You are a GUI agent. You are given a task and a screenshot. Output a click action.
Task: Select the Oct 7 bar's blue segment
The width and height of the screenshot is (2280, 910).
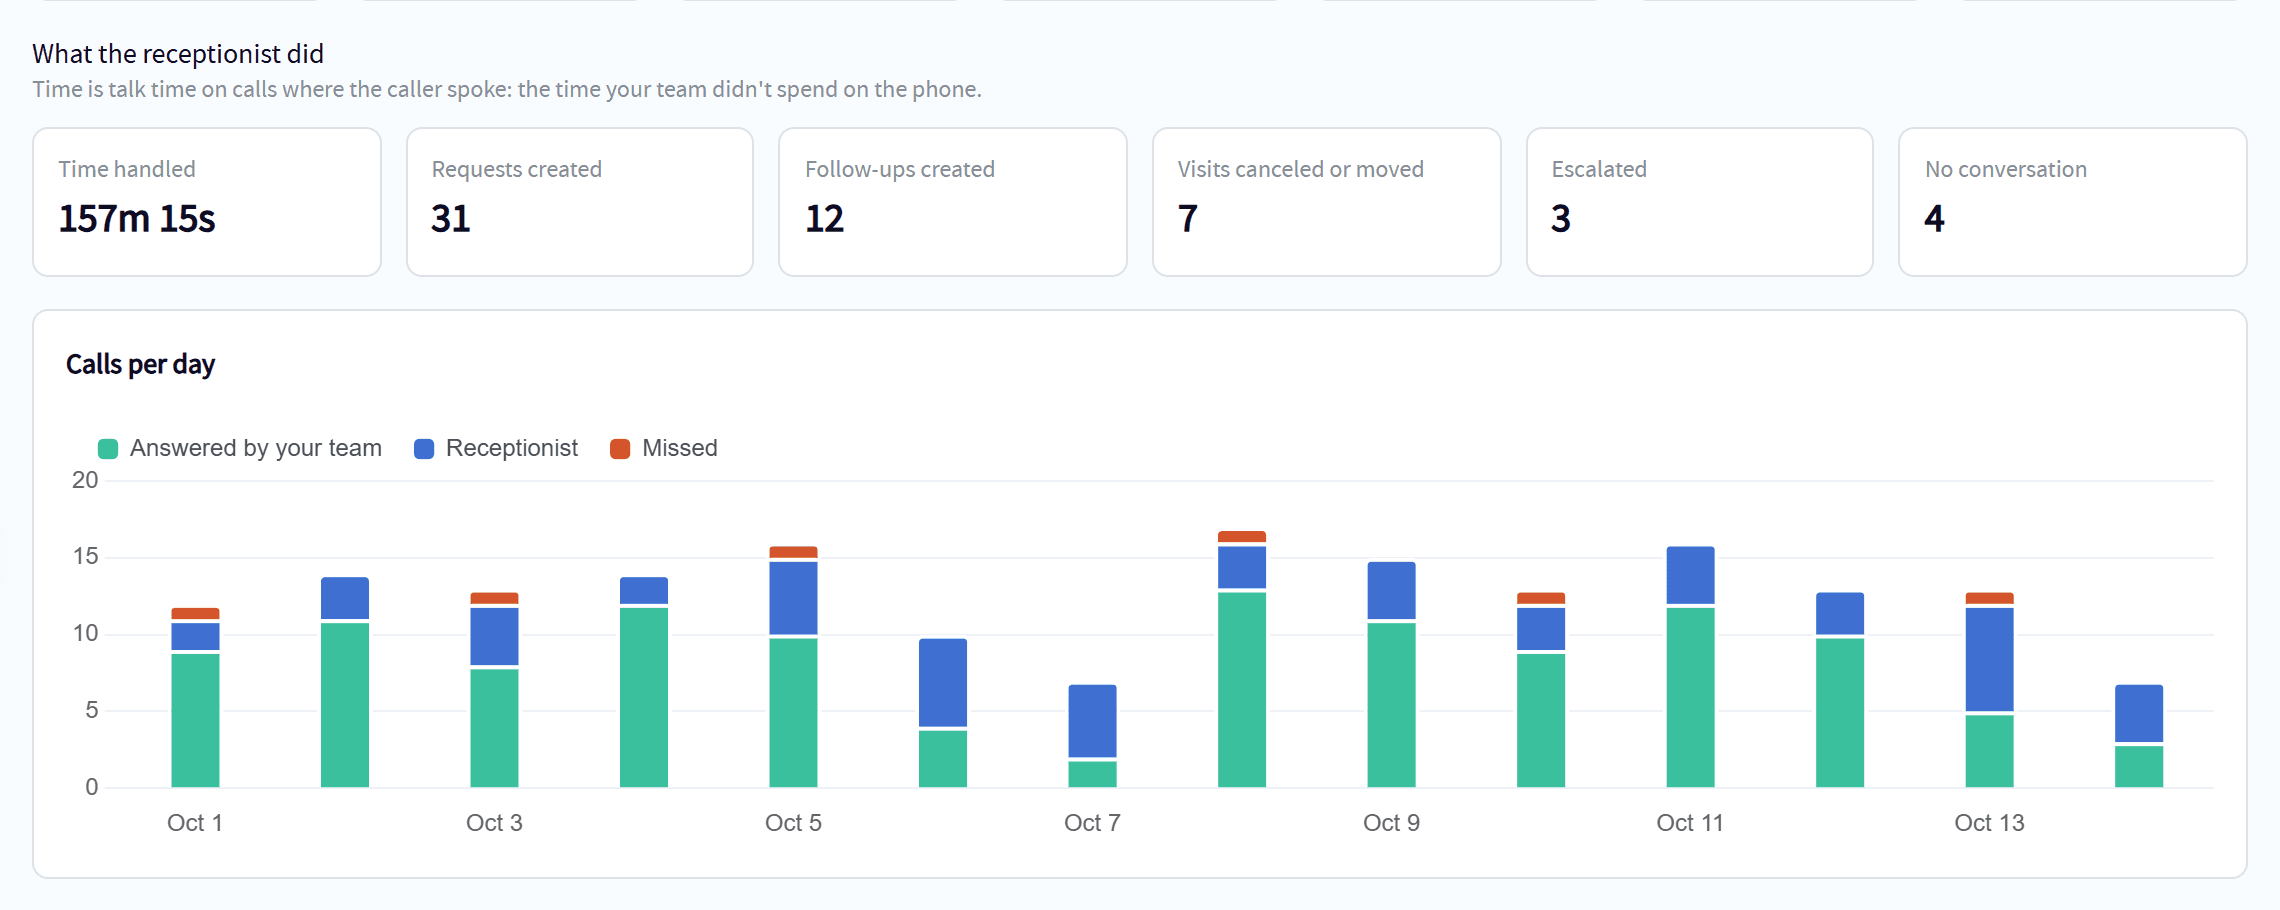coord(1092,721)
